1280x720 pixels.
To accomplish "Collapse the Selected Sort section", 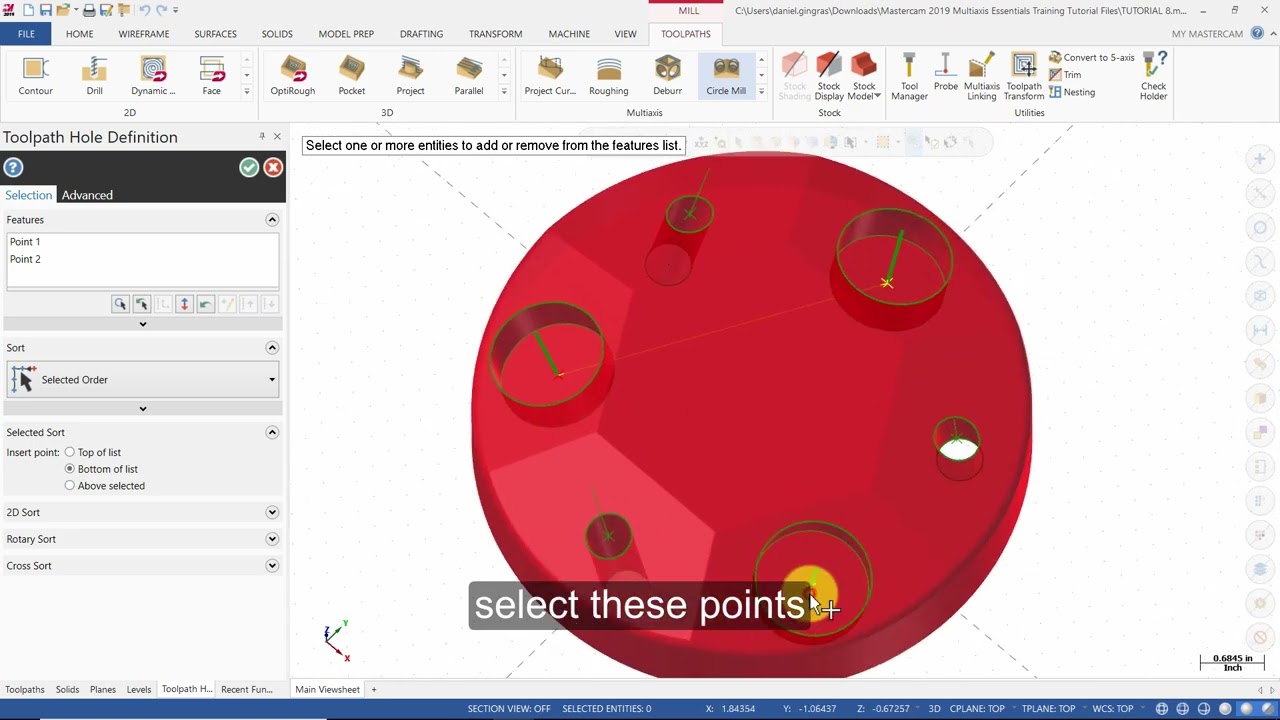I will pos(271,432).
